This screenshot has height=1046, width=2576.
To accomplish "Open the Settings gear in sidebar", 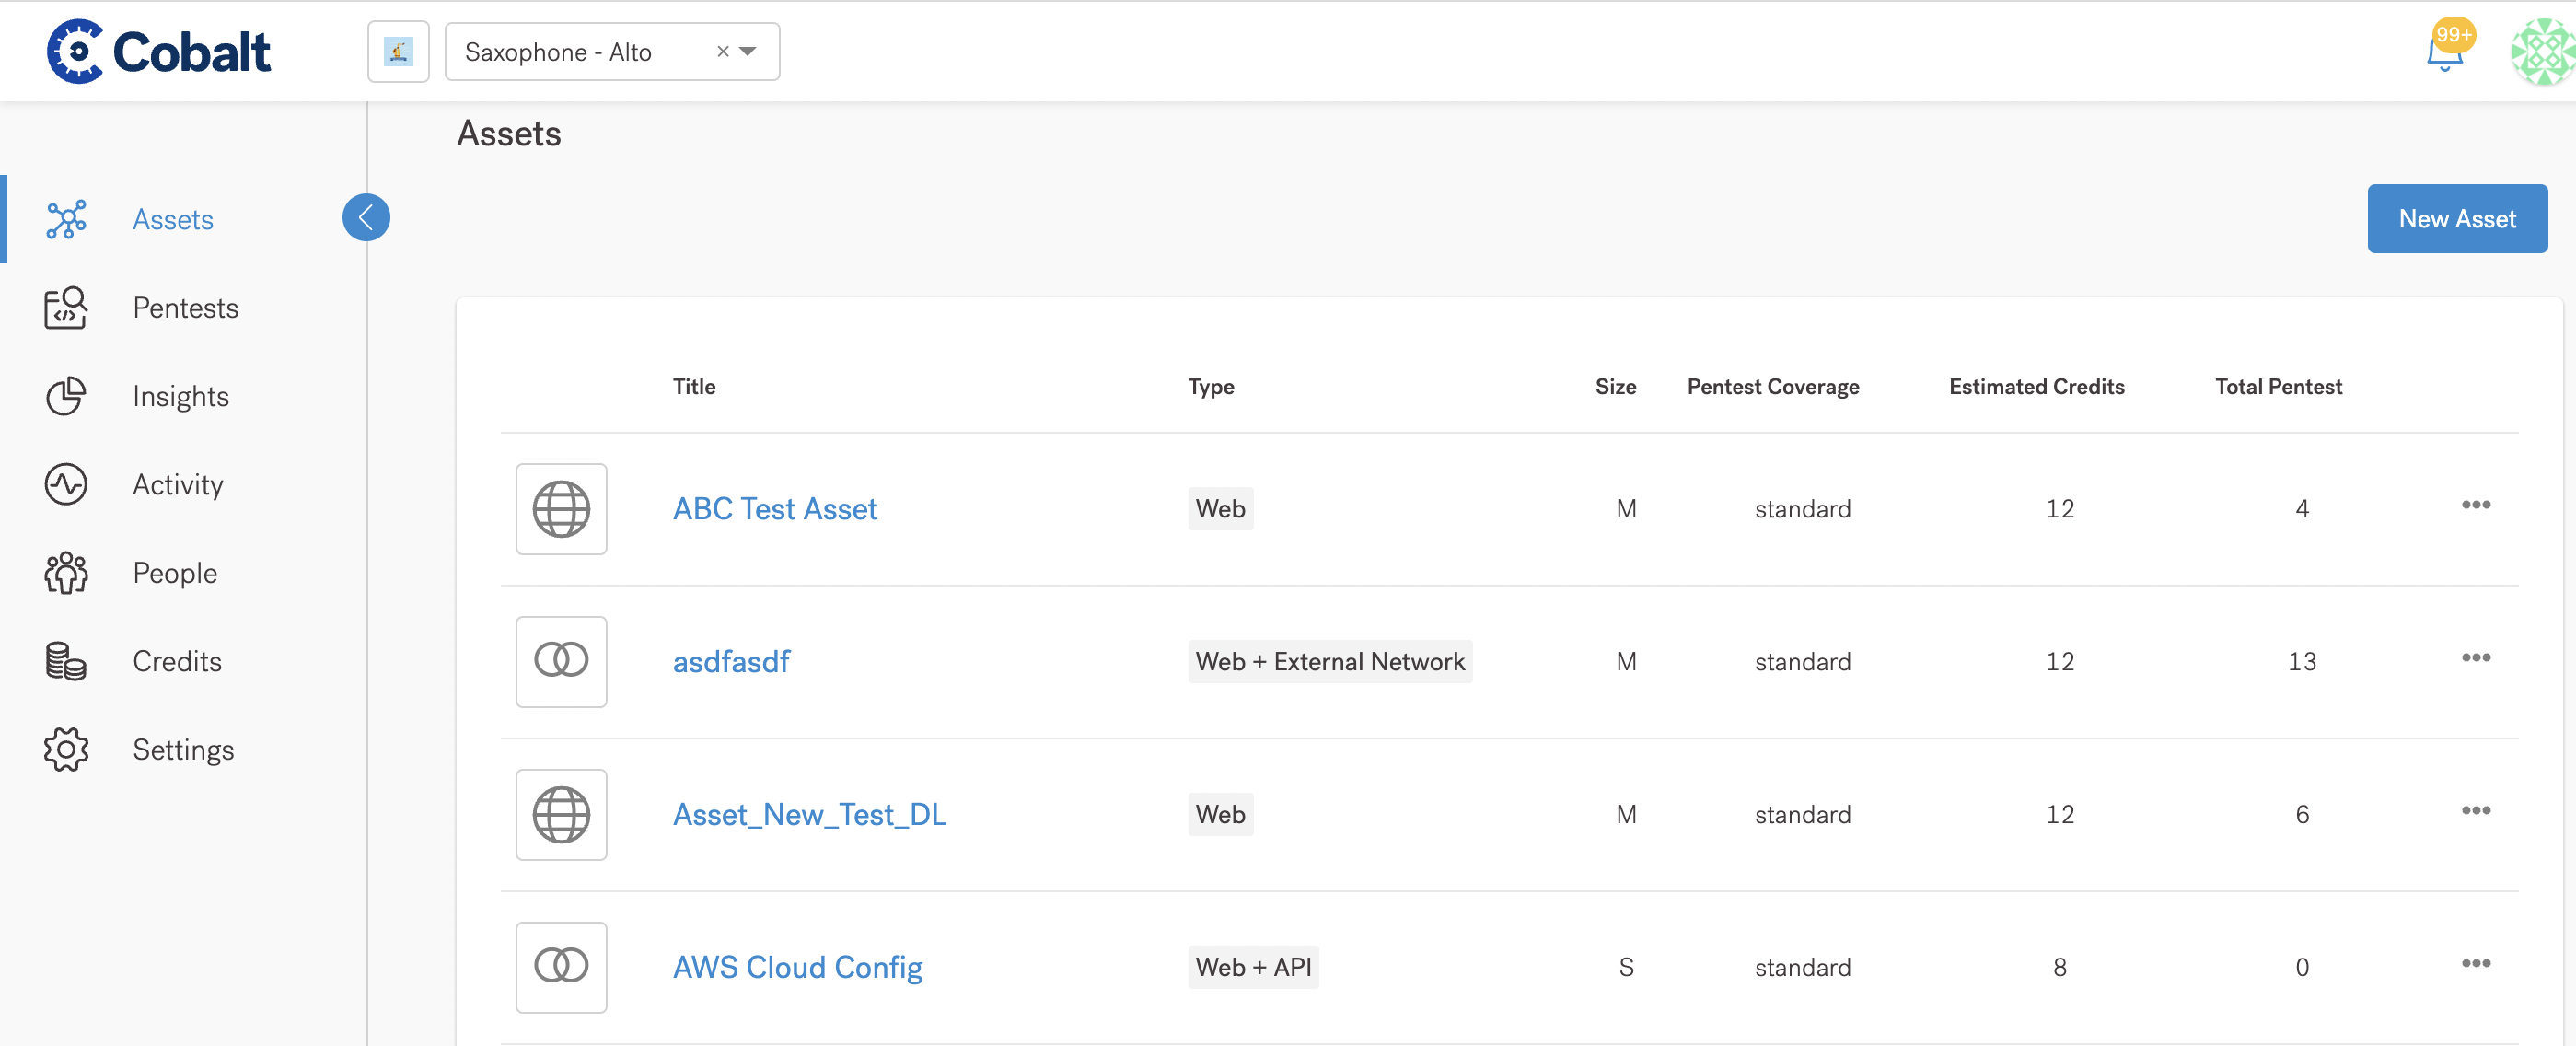I will 66,749.
